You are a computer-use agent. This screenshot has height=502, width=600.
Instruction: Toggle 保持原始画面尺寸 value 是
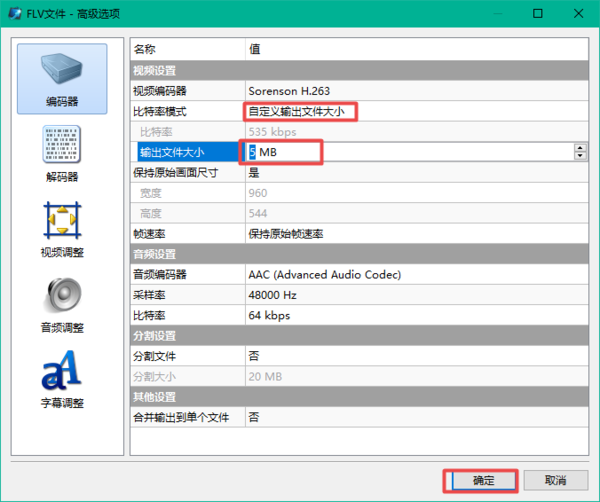click(416, 173)
